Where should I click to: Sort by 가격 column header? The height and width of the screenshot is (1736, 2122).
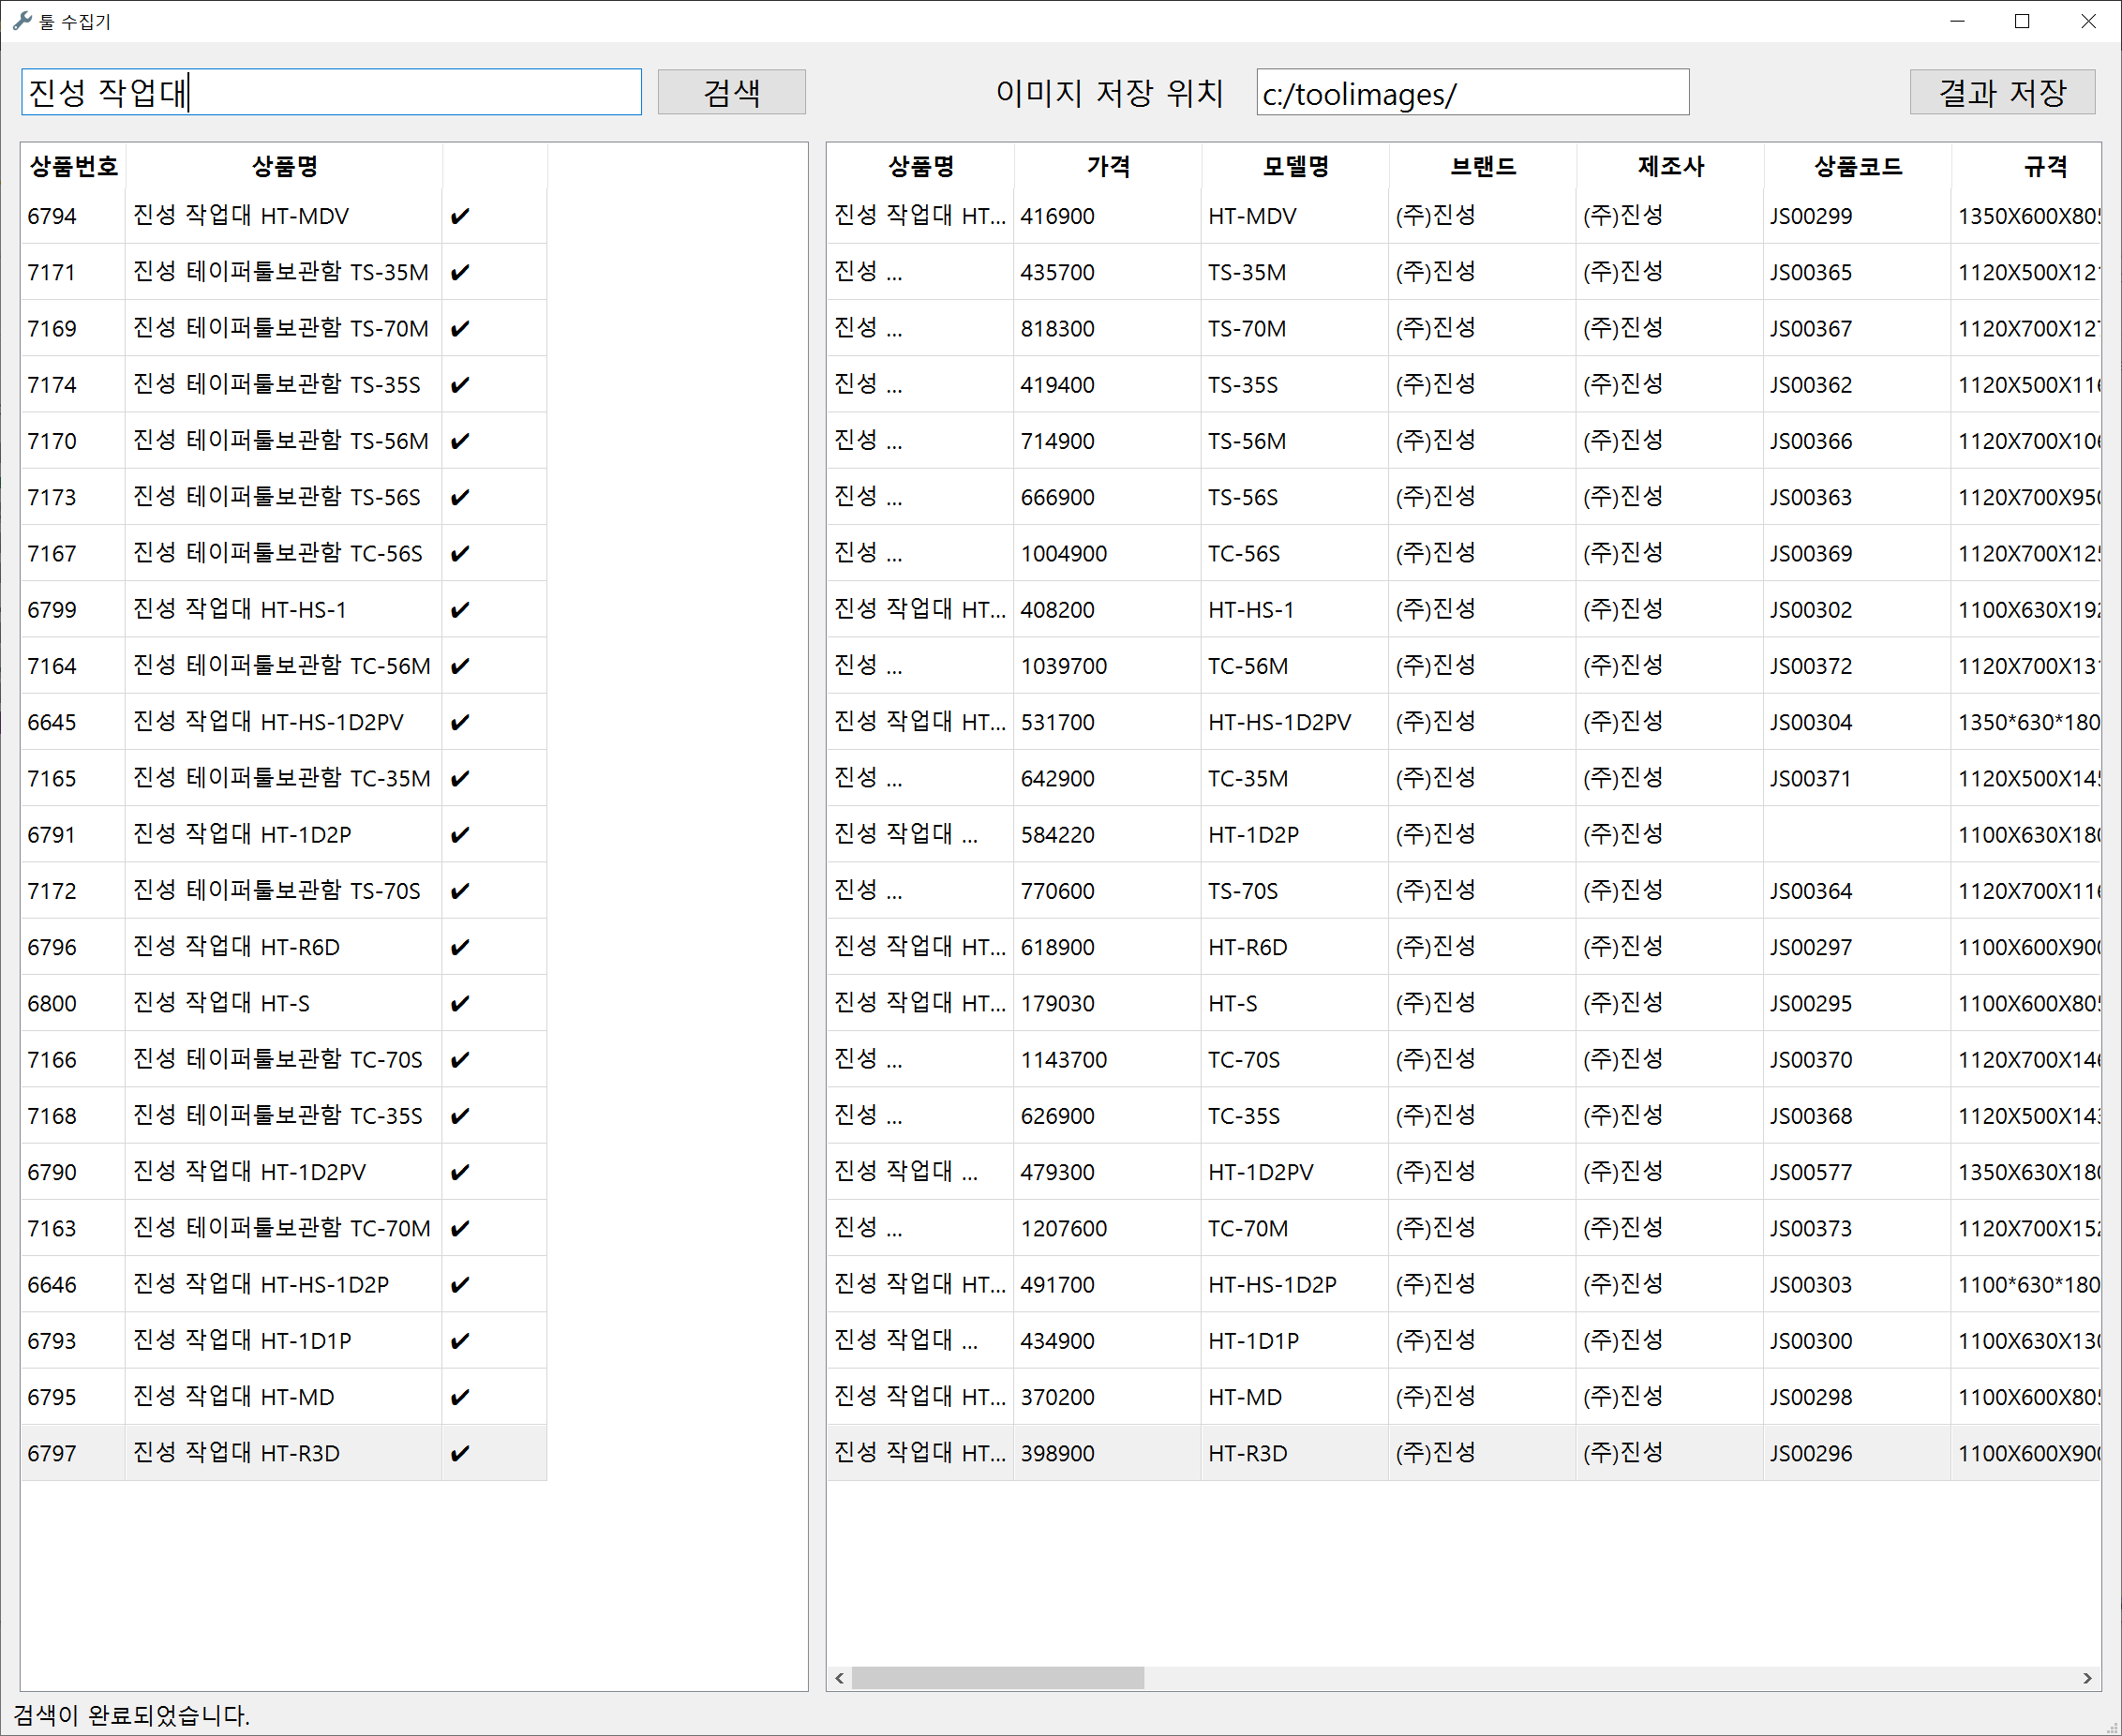tap(1107, 166)
